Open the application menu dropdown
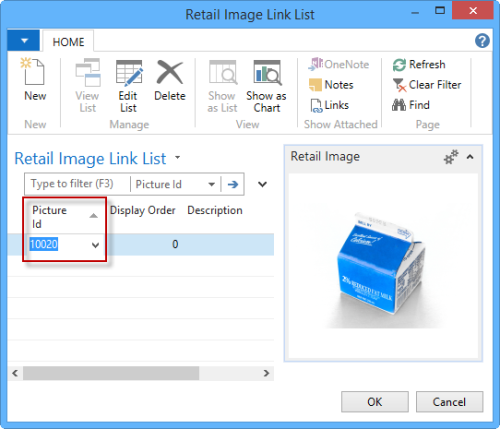The image size is (500, 429). click(x=24, y=41)
